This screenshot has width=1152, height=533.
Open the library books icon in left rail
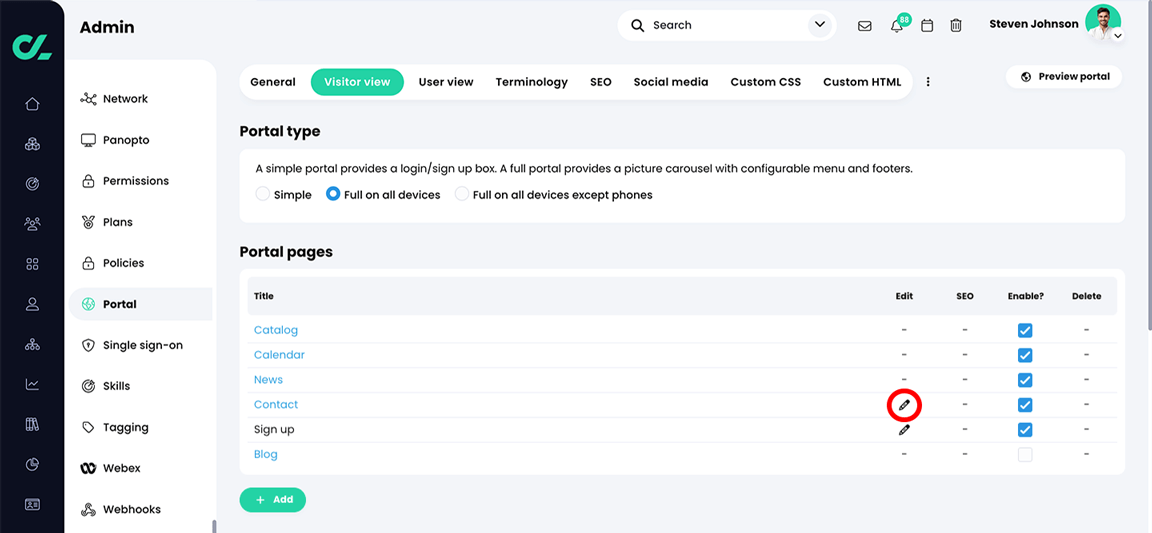point(32,424)
